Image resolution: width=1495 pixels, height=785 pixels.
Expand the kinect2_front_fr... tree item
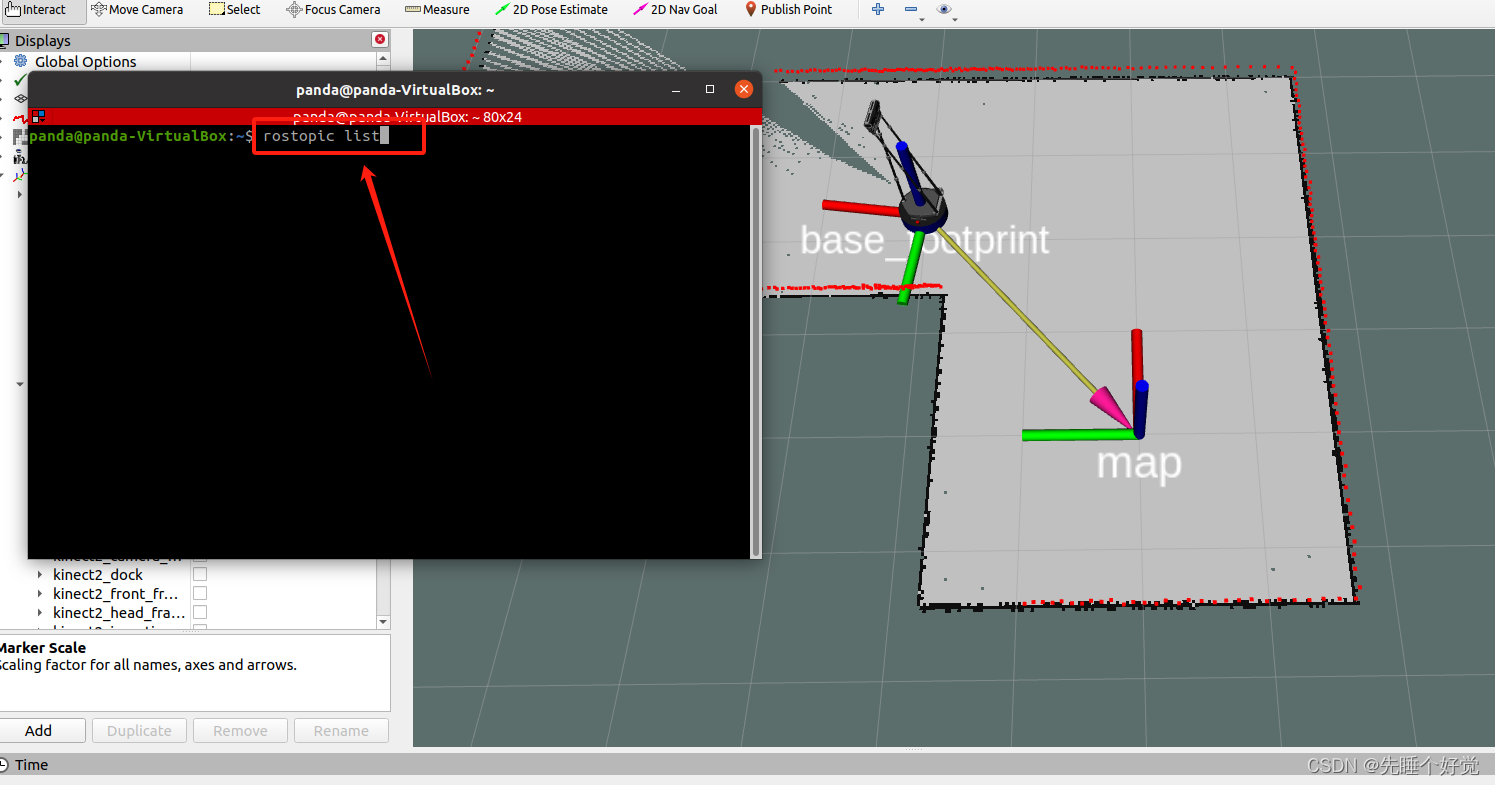40,594
